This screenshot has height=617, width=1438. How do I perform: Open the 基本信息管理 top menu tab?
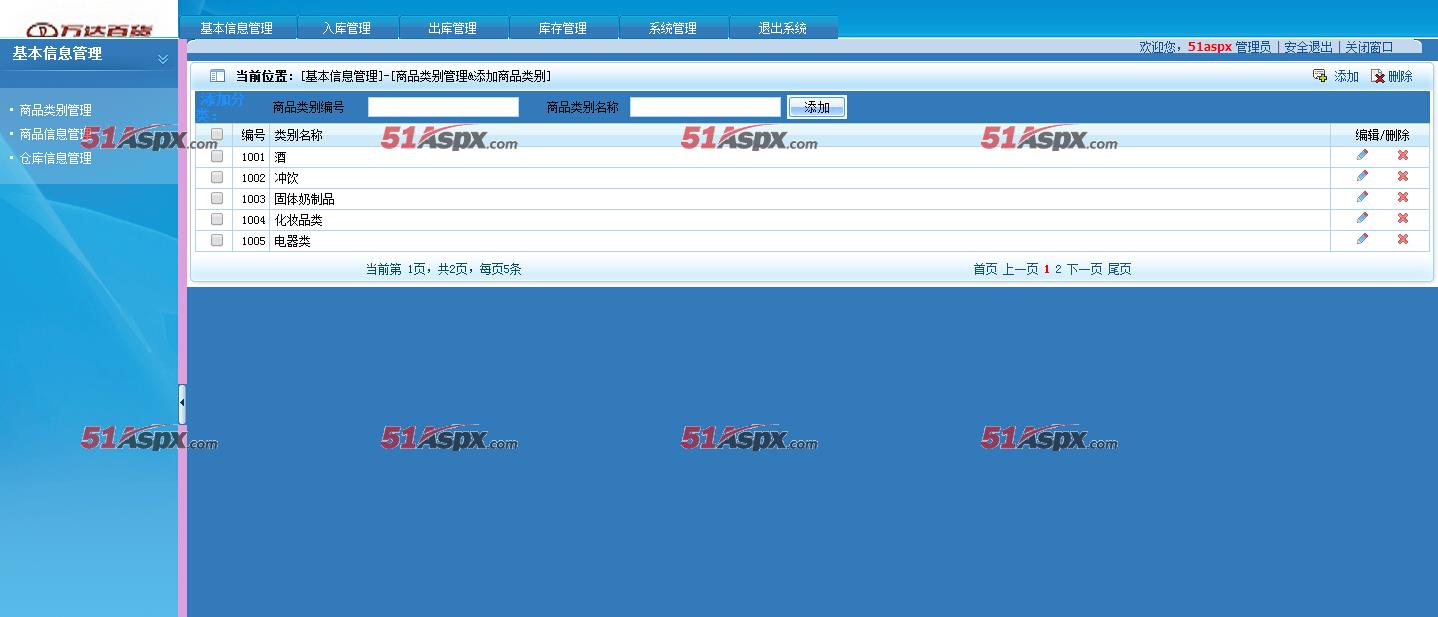click(237, 28)
